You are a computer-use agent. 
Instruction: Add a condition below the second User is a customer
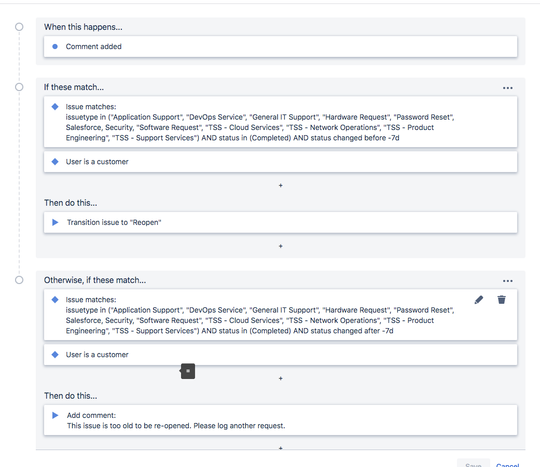(280, 378)
